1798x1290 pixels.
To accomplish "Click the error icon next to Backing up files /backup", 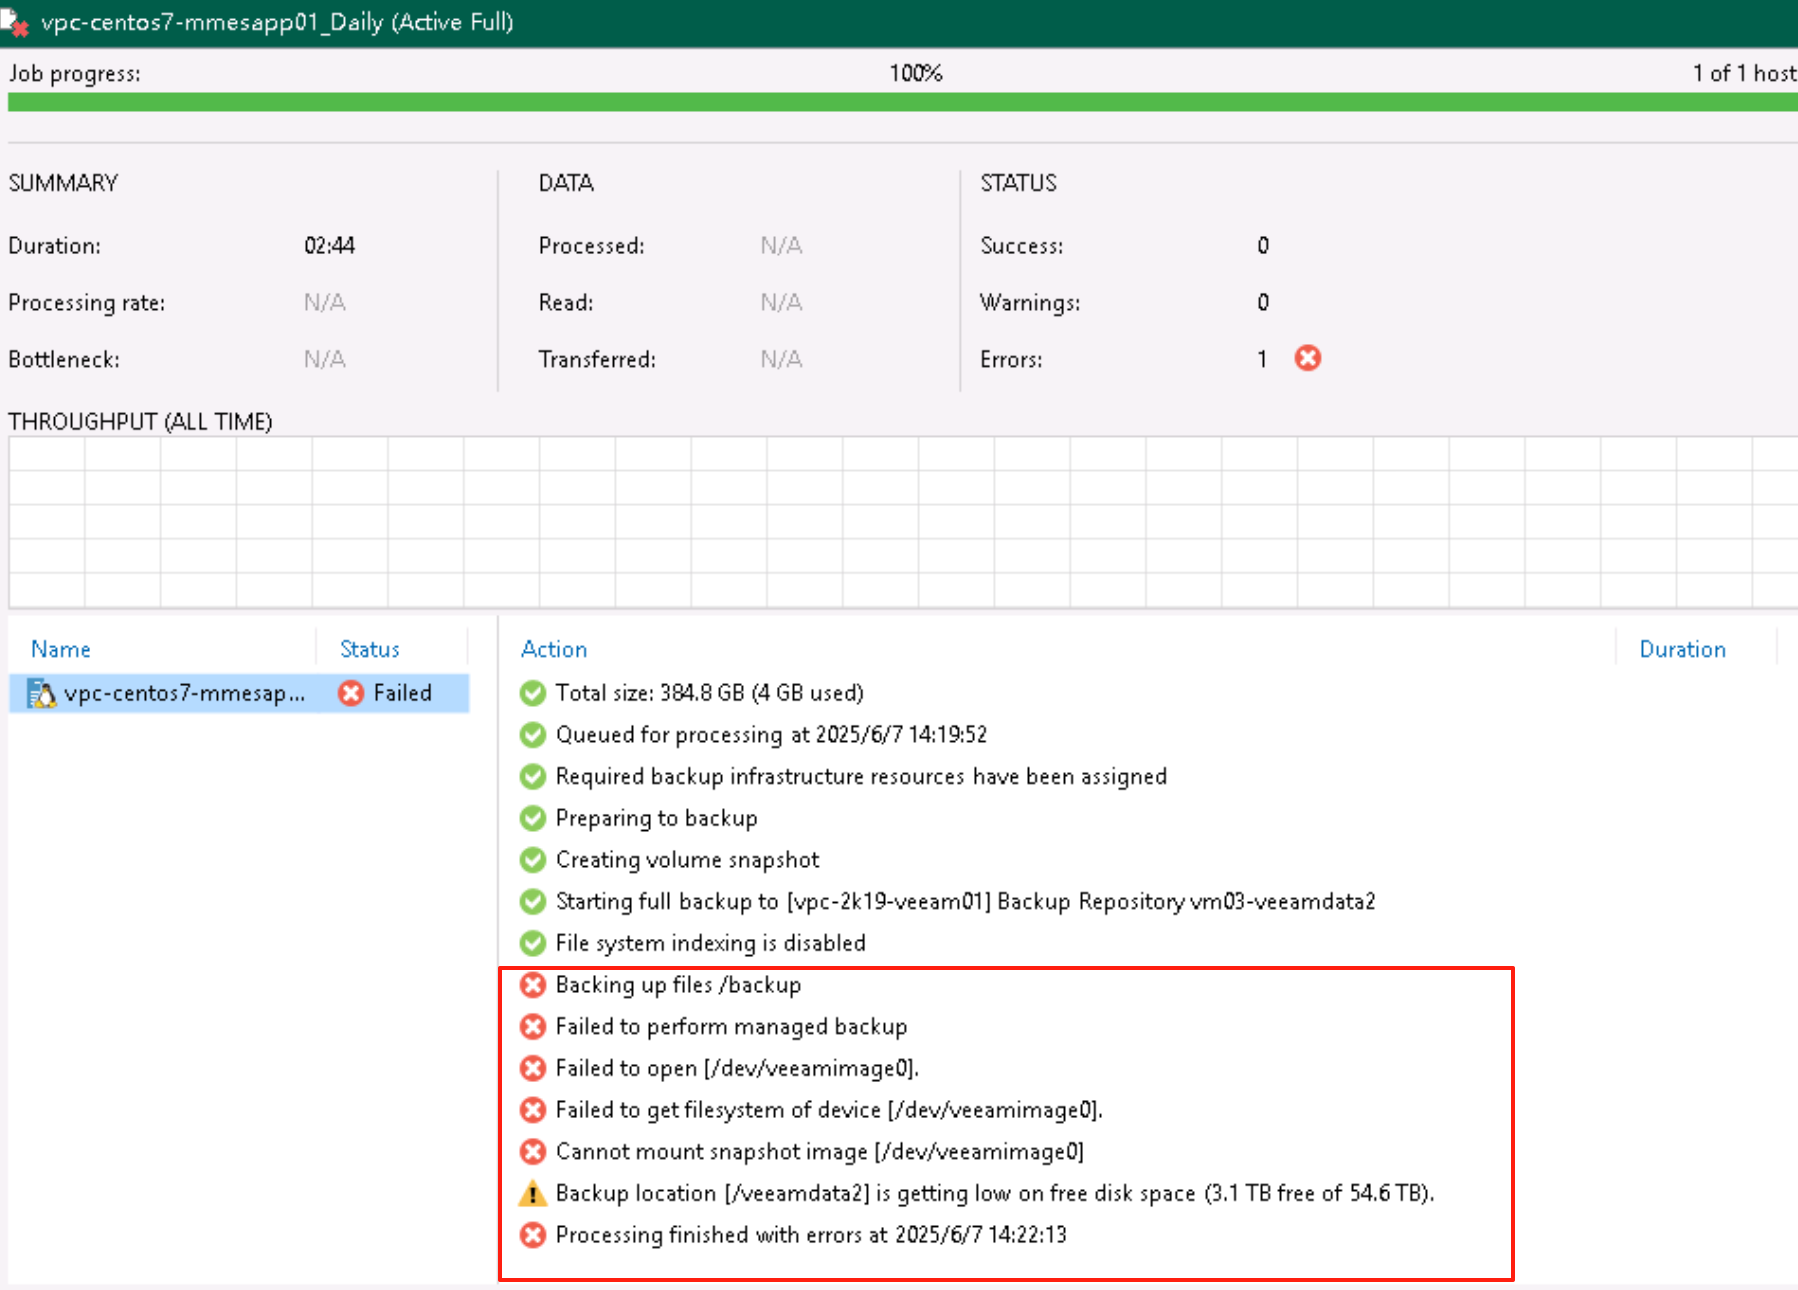I will click(x=533, y=985).
